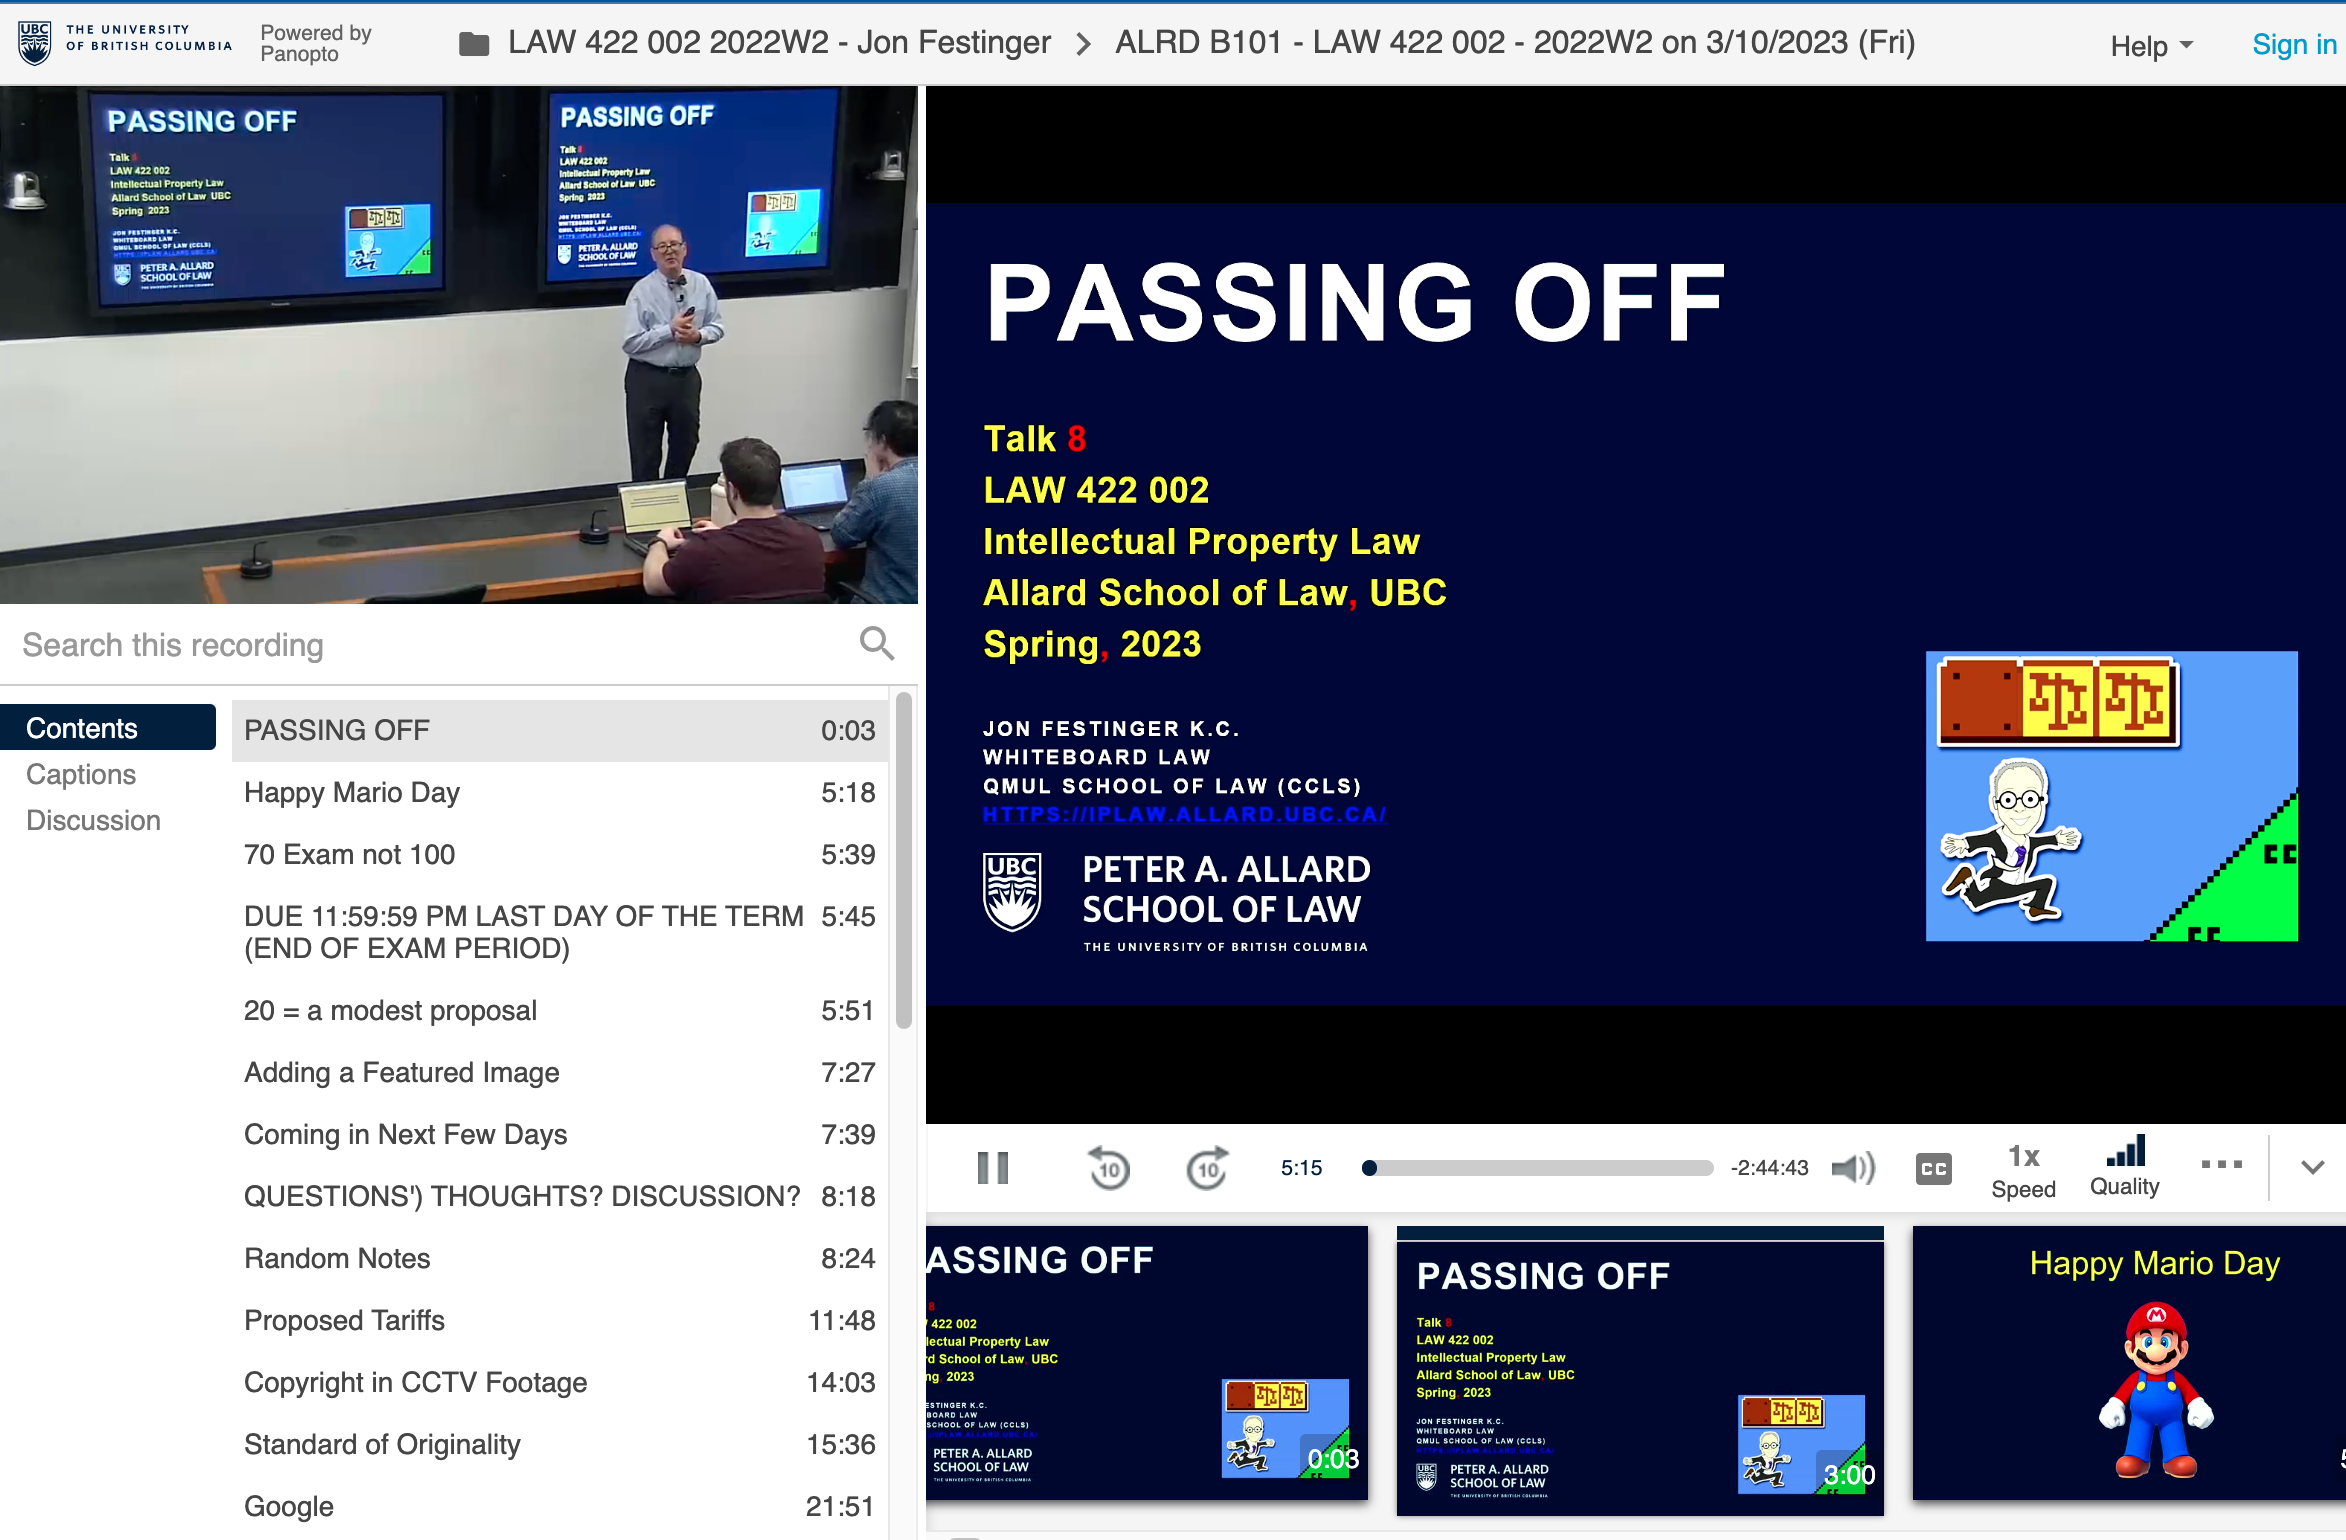The height and width of the screenshot is (1540, 2346).
Task: Switch to the Captions tab
Action: 81,774
